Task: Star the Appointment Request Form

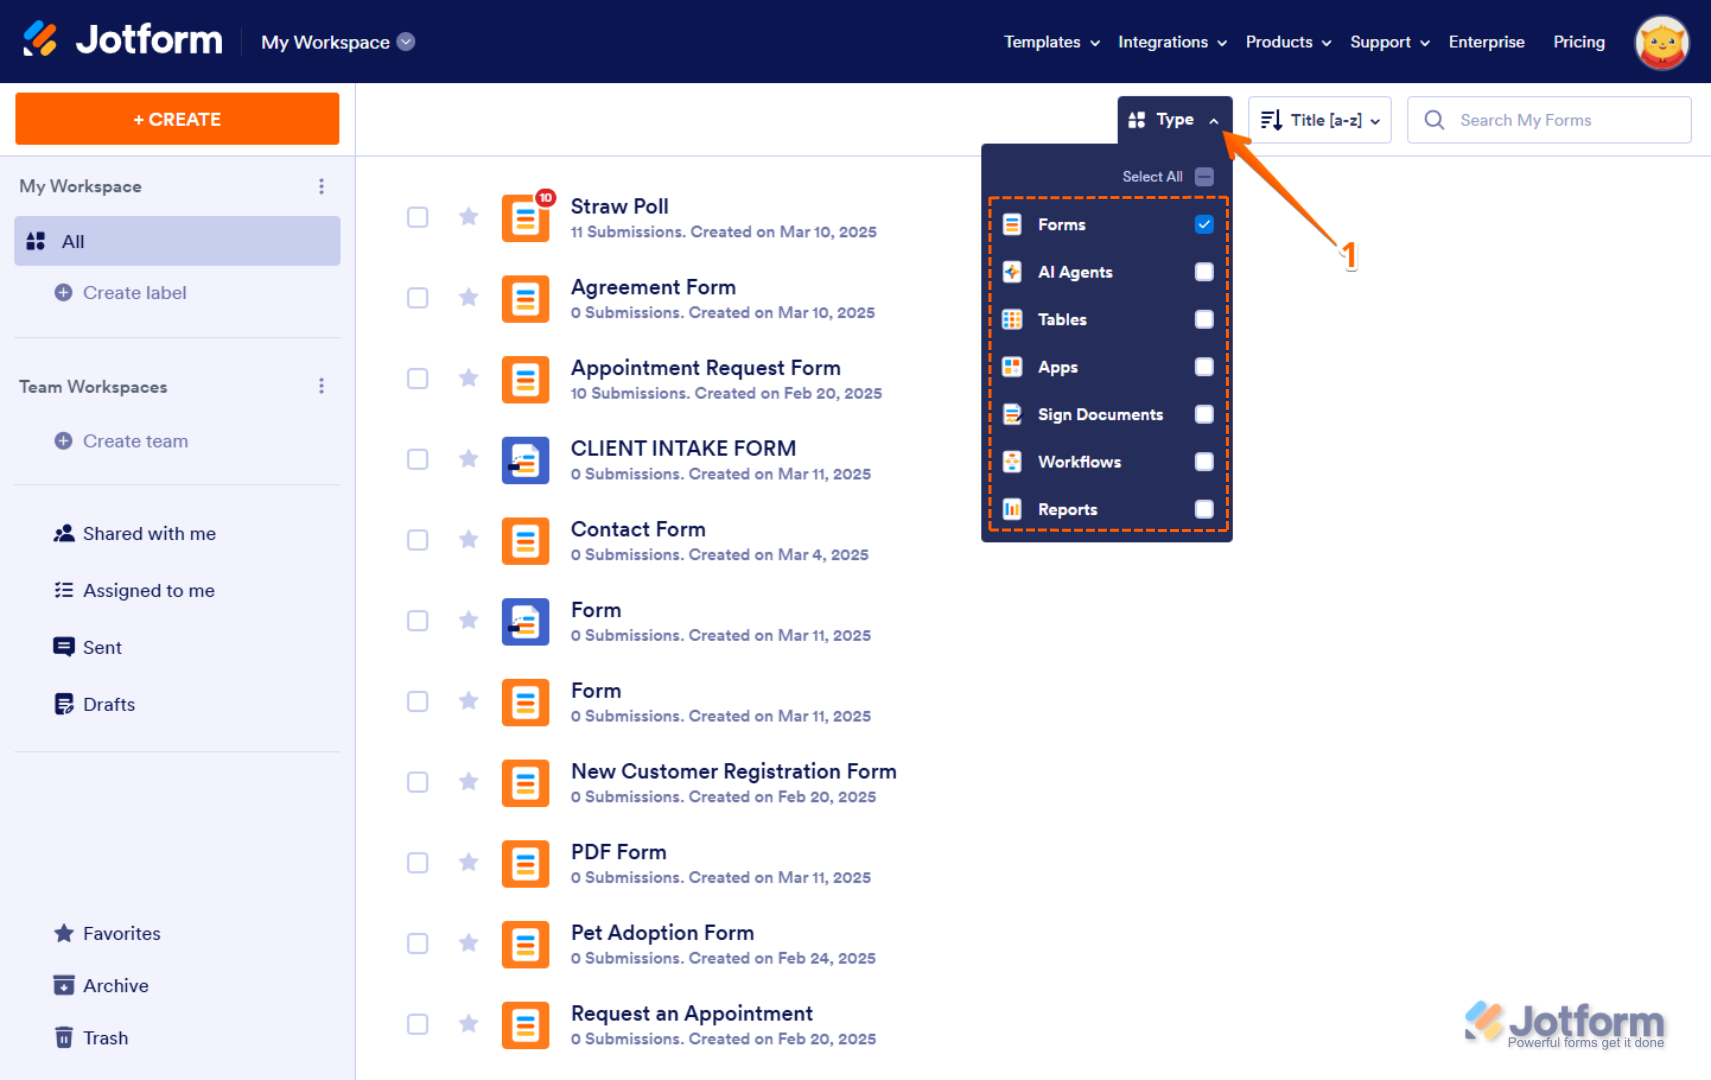Action: click(x=468, y=378)
